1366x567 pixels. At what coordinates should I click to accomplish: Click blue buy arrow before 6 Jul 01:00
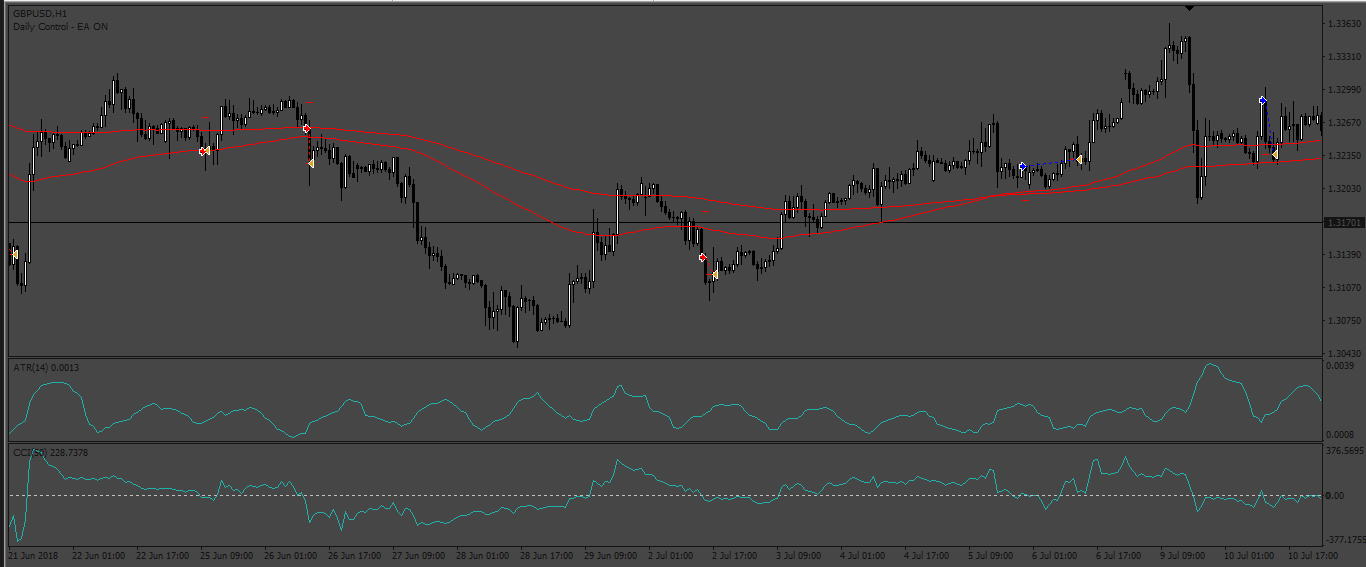(1023, 166)
